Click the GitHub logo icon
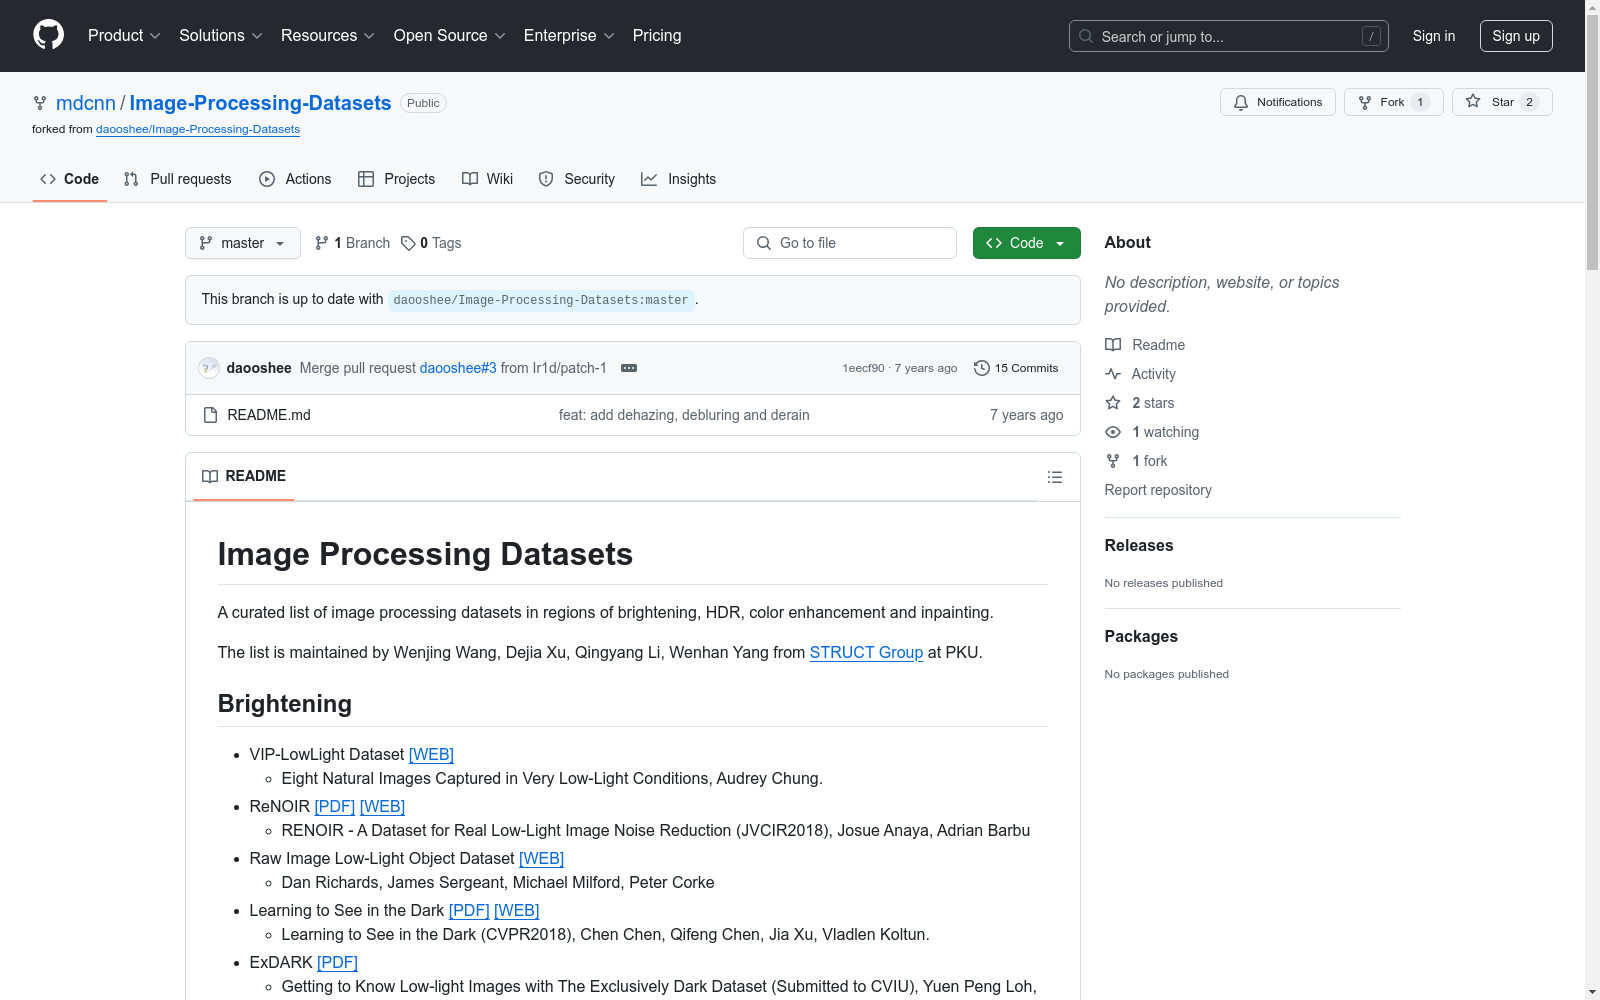The image size is (1600, 1000). pyautogui.click(x=48, y=35)
